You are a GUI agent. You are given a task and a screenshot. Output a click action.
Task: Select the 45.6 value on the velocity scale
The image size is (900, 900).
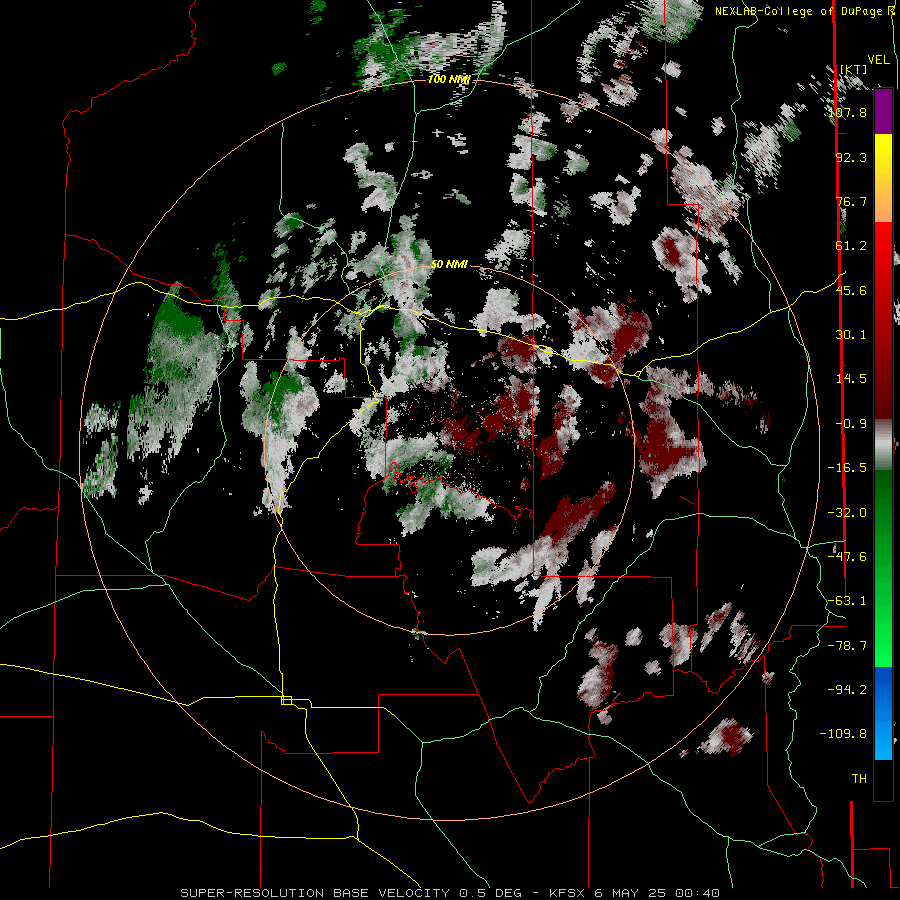coord(851,290)
